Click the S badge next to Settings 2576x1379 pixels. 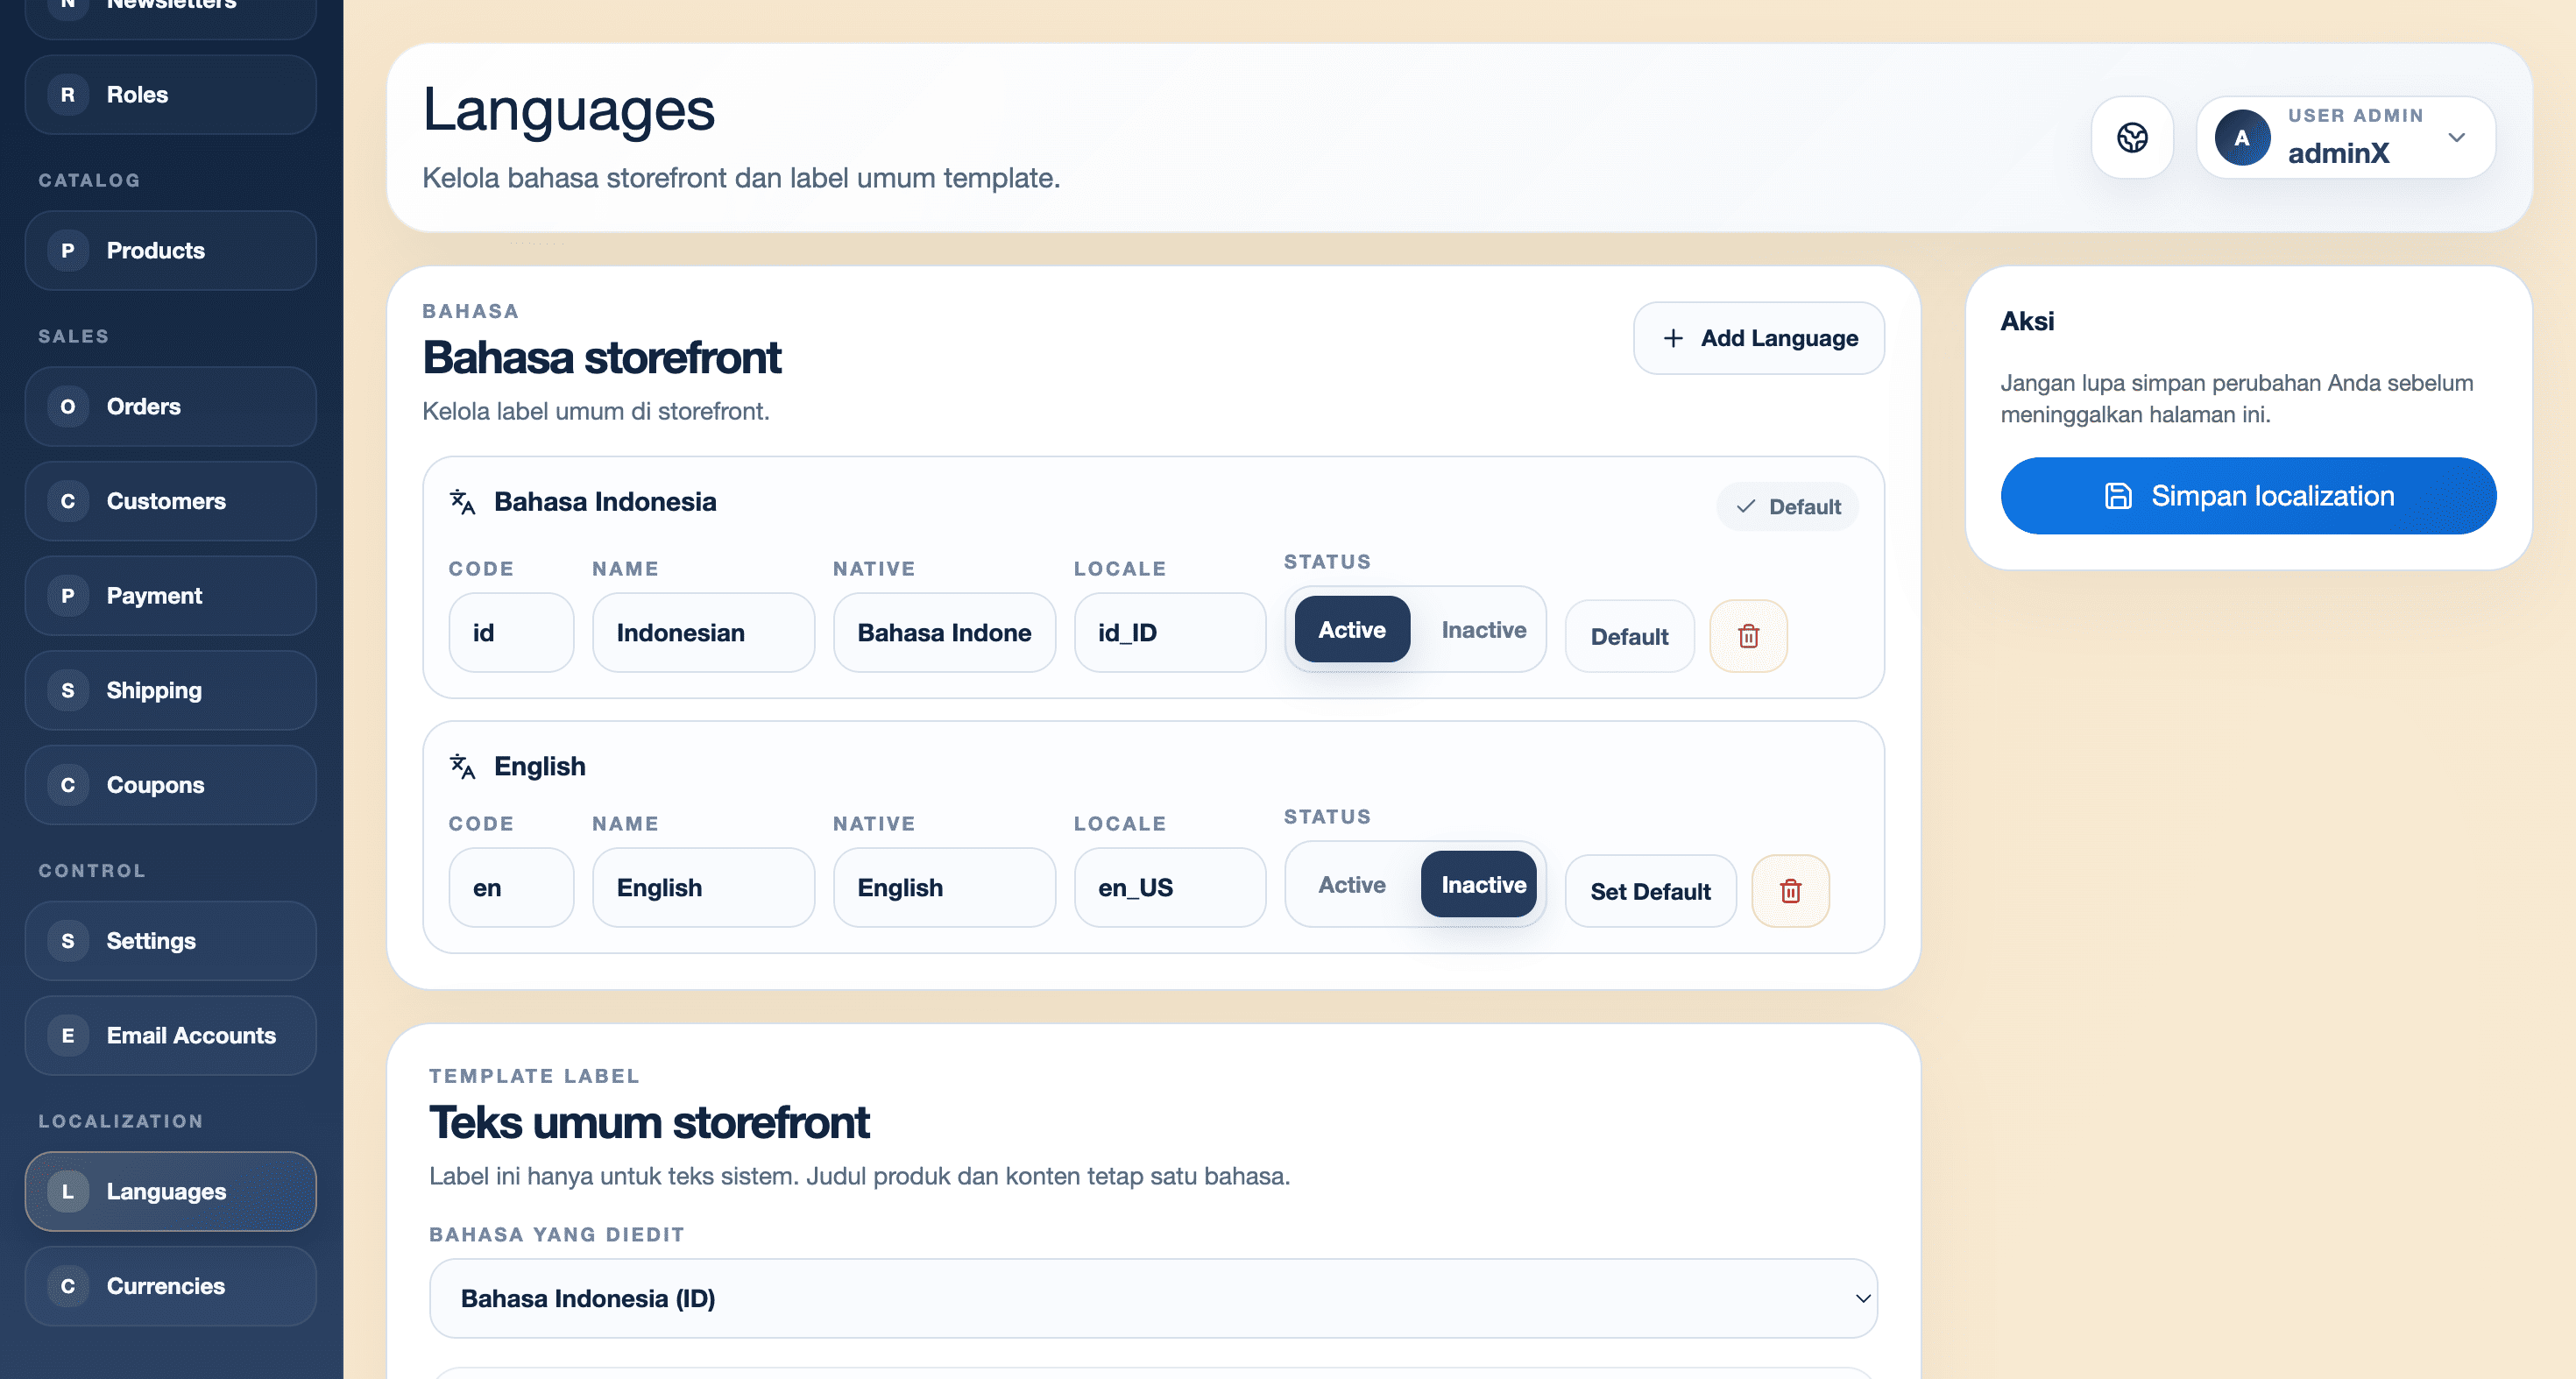(68, 941)
